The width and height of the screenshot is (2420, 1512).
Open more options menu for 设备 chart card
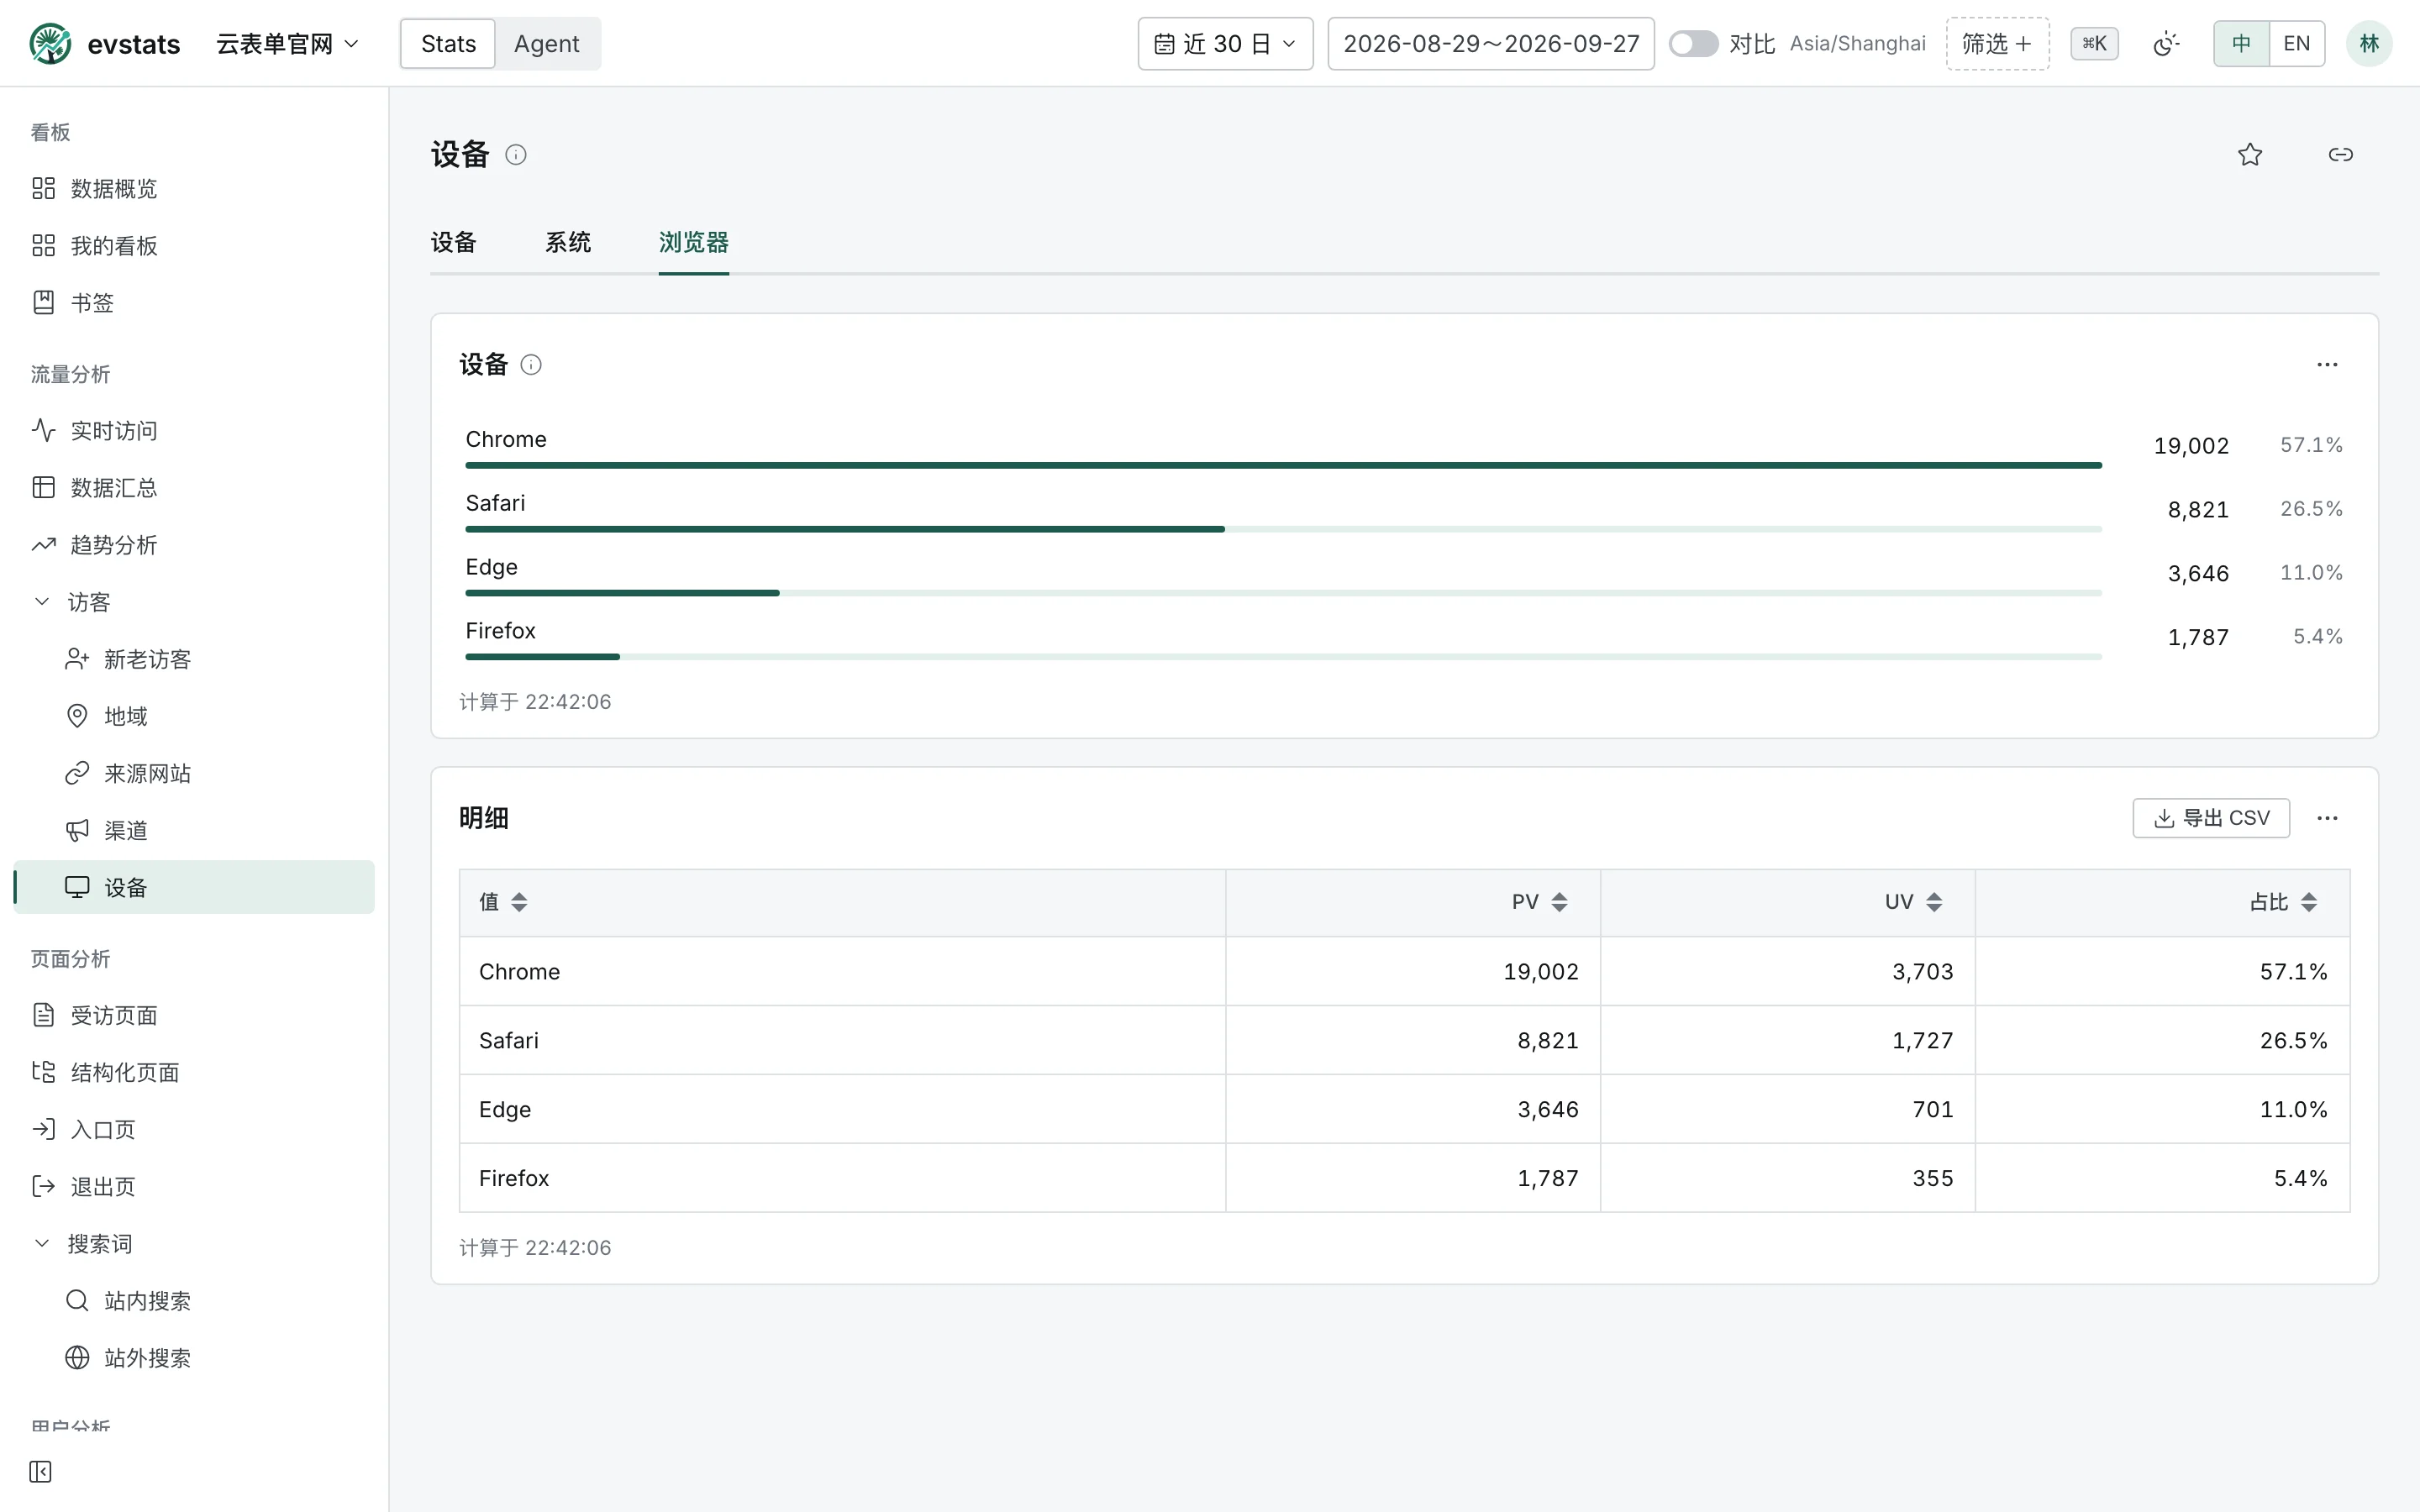(x=2327, y=365)
